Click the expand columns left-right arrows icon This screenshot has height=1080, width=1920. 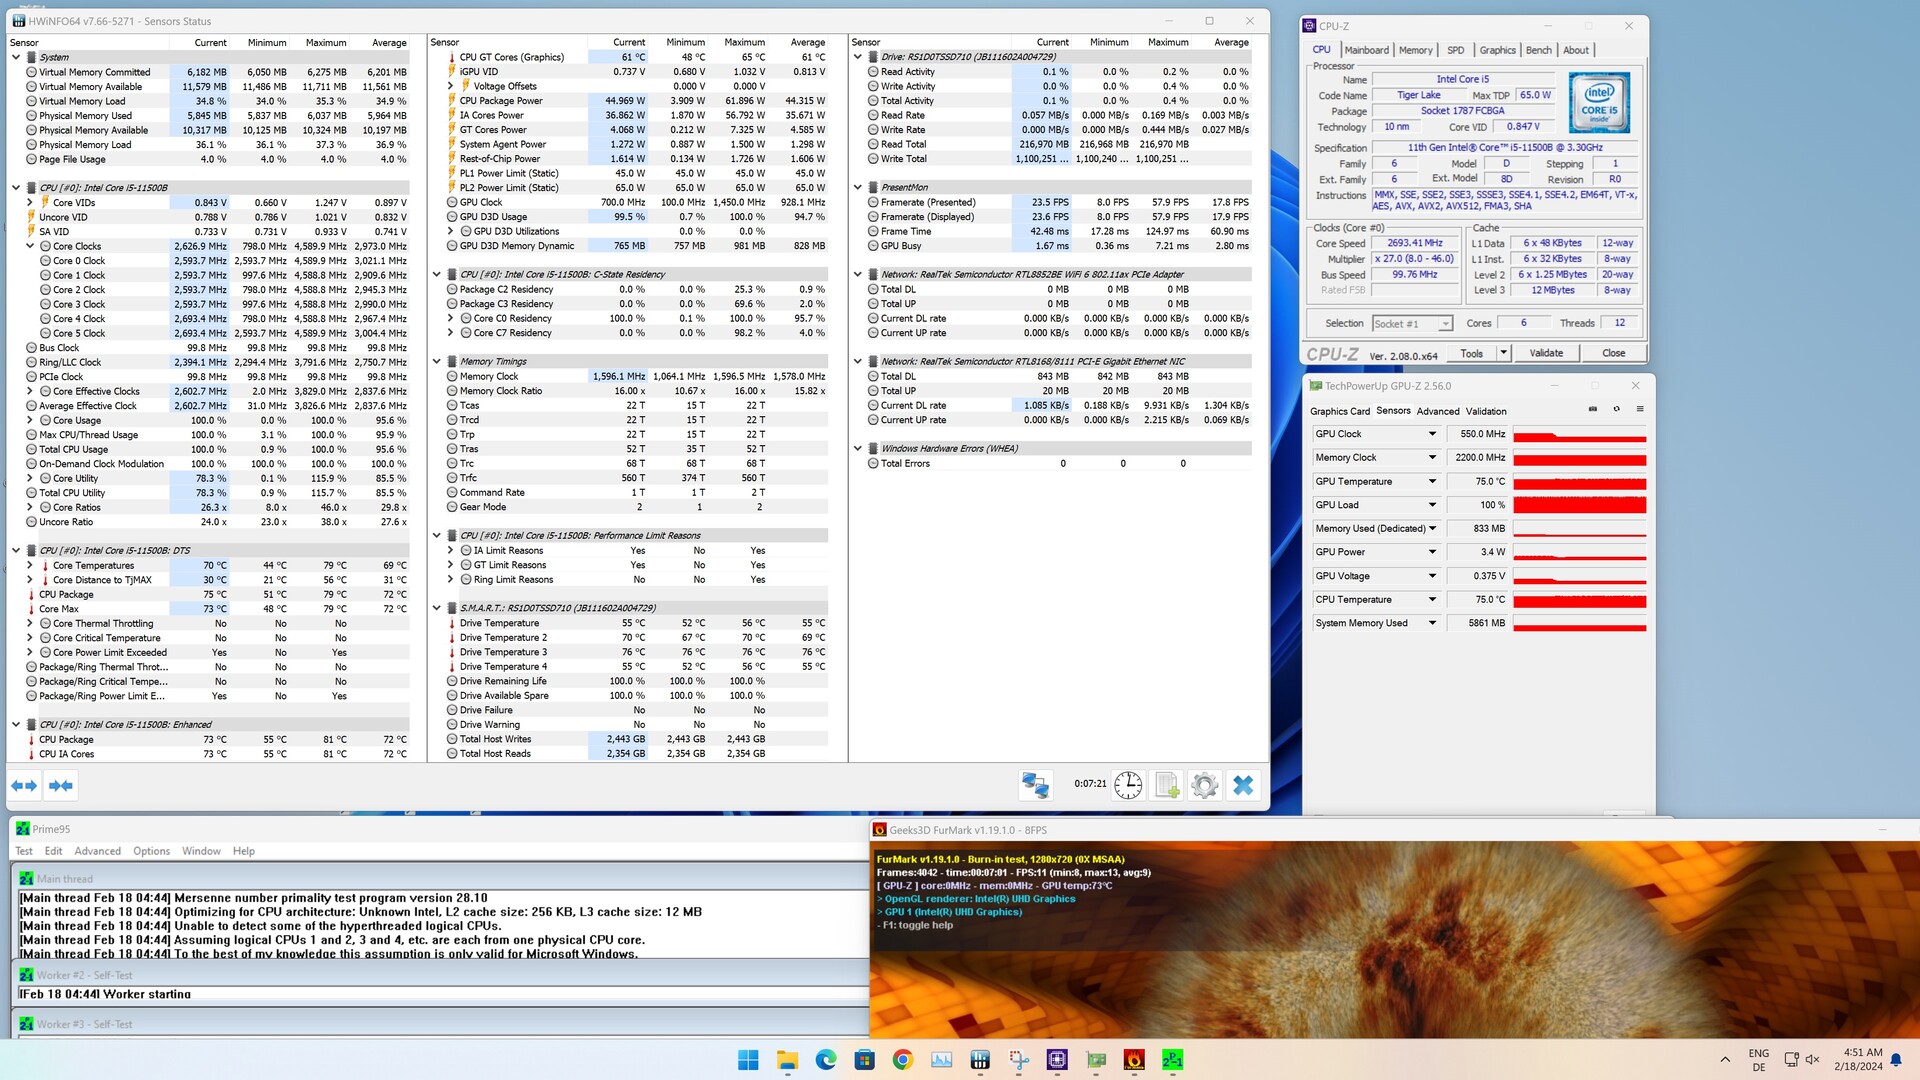[x=24, y=786]
